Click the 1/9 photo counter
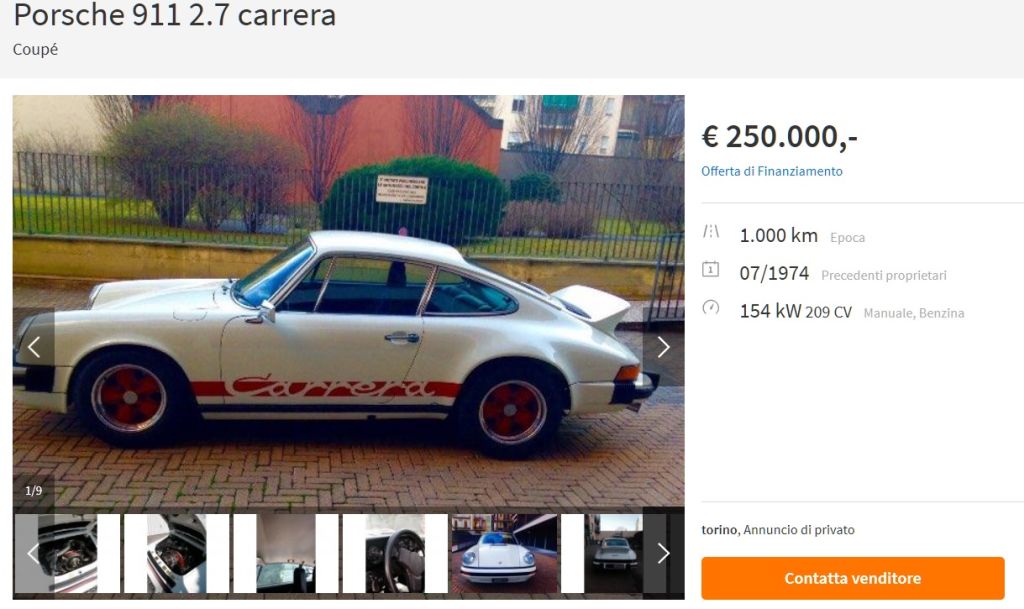The height and width of the screenshot is (609, 1024). [x=33, y=491]
